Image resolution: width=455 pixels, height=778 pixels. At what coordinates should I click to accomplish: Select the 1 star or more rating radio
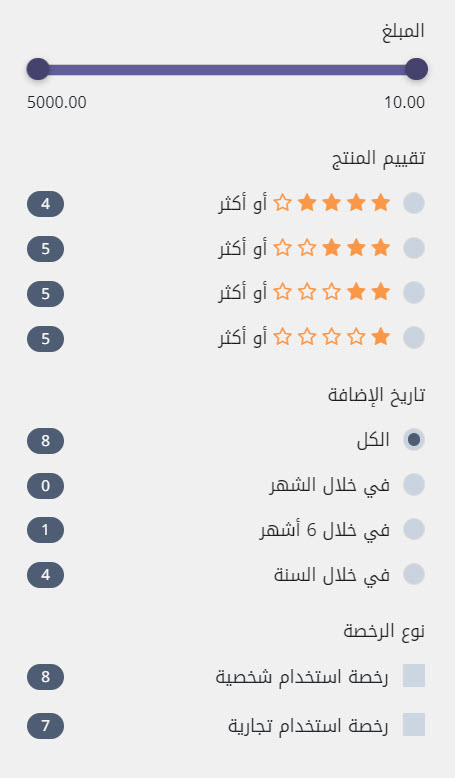coord(413,338)
